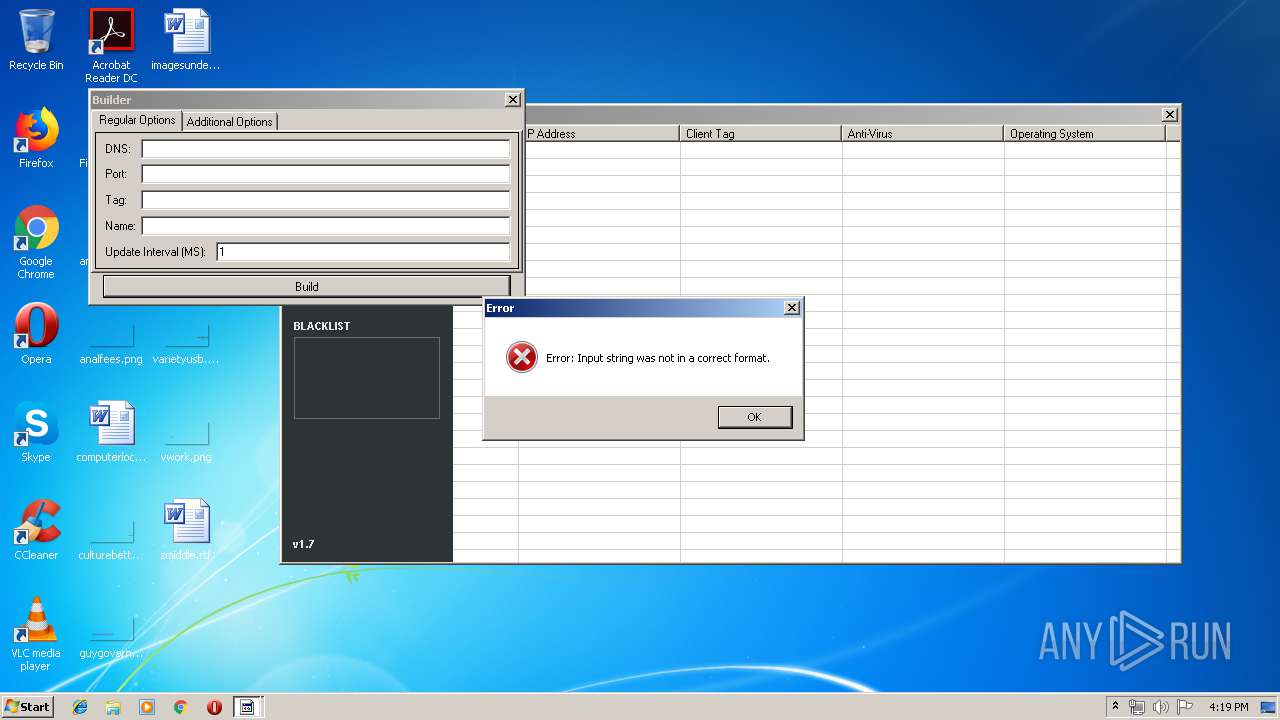Click the Error dialog message text
The width and height of the screenshot is (1280, 720).
click(658, 358)
